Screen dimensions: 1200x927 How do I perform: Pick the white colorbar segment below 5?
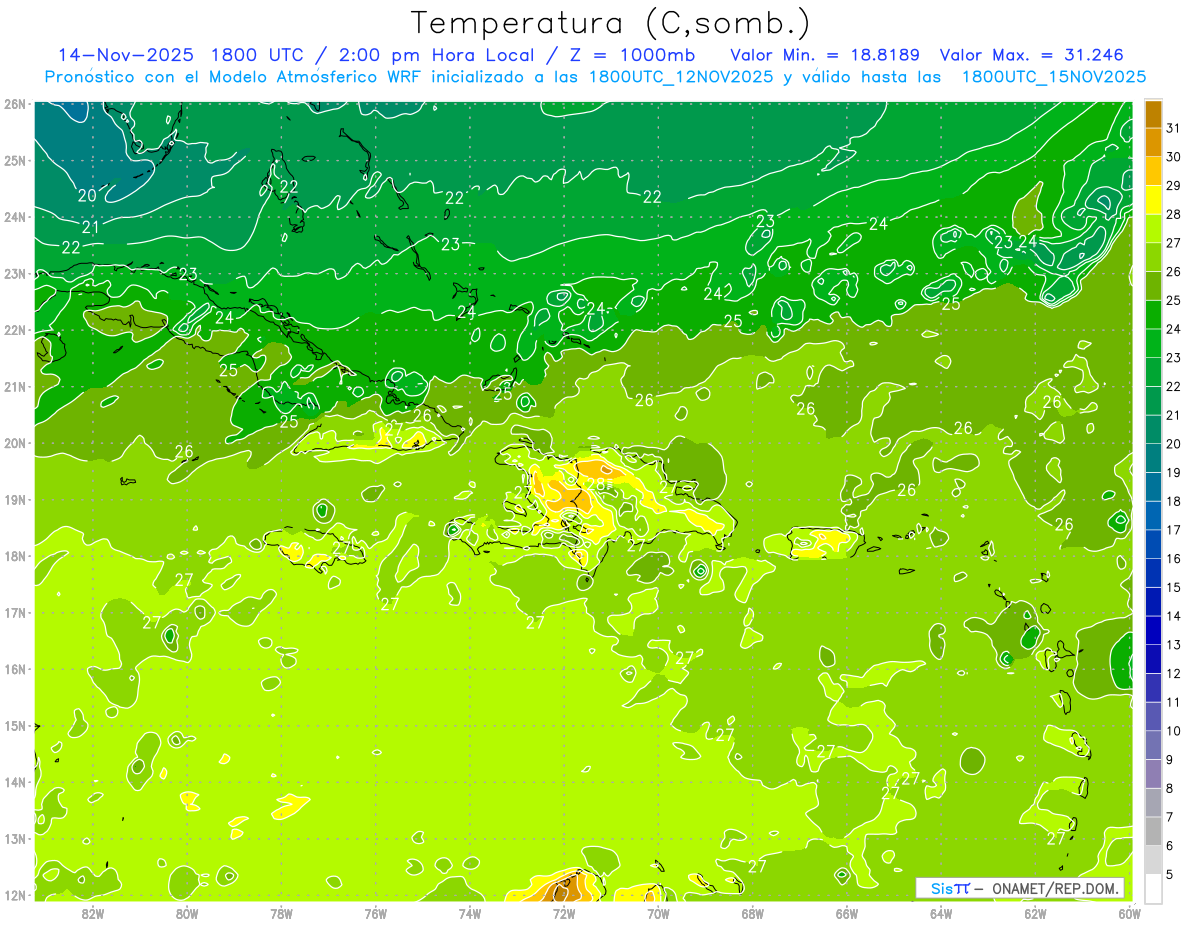(x=1154, y=888)
